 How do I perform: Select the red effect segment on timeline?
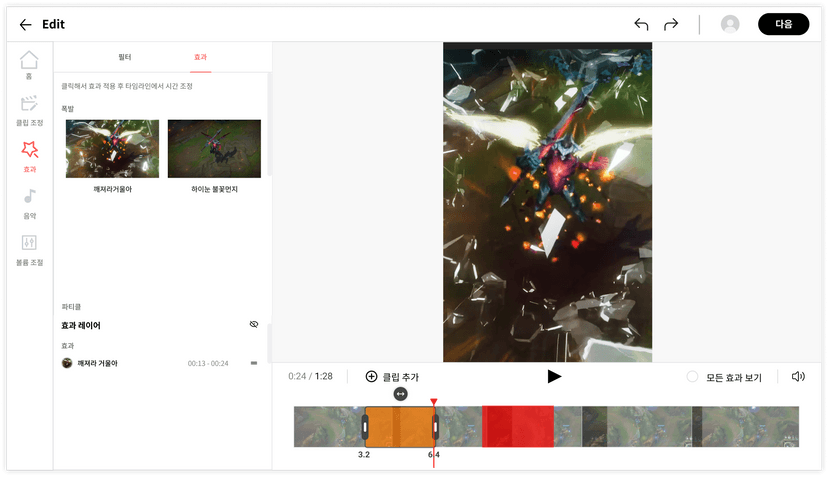(518, 427)
